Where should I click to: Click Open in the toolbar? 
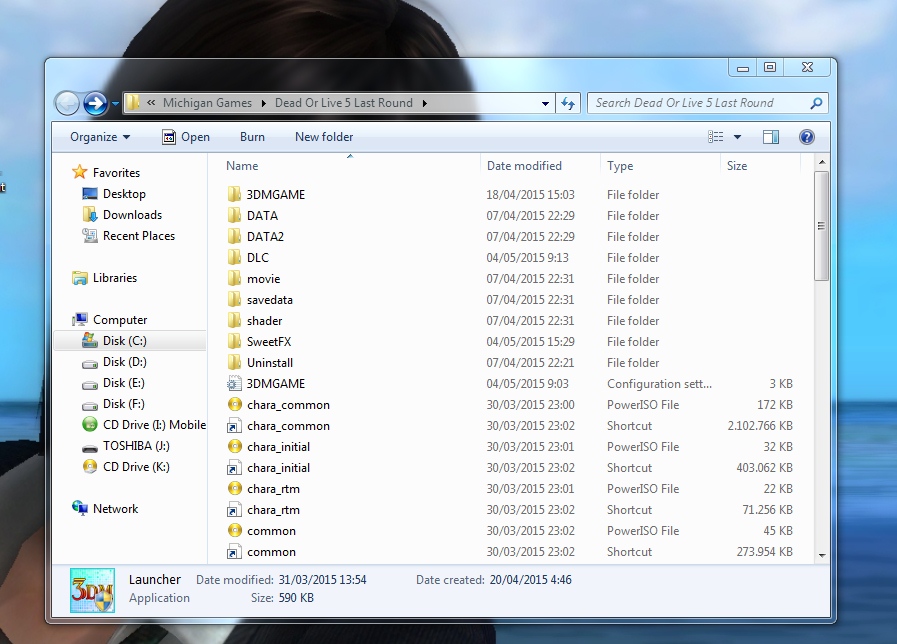186,137
